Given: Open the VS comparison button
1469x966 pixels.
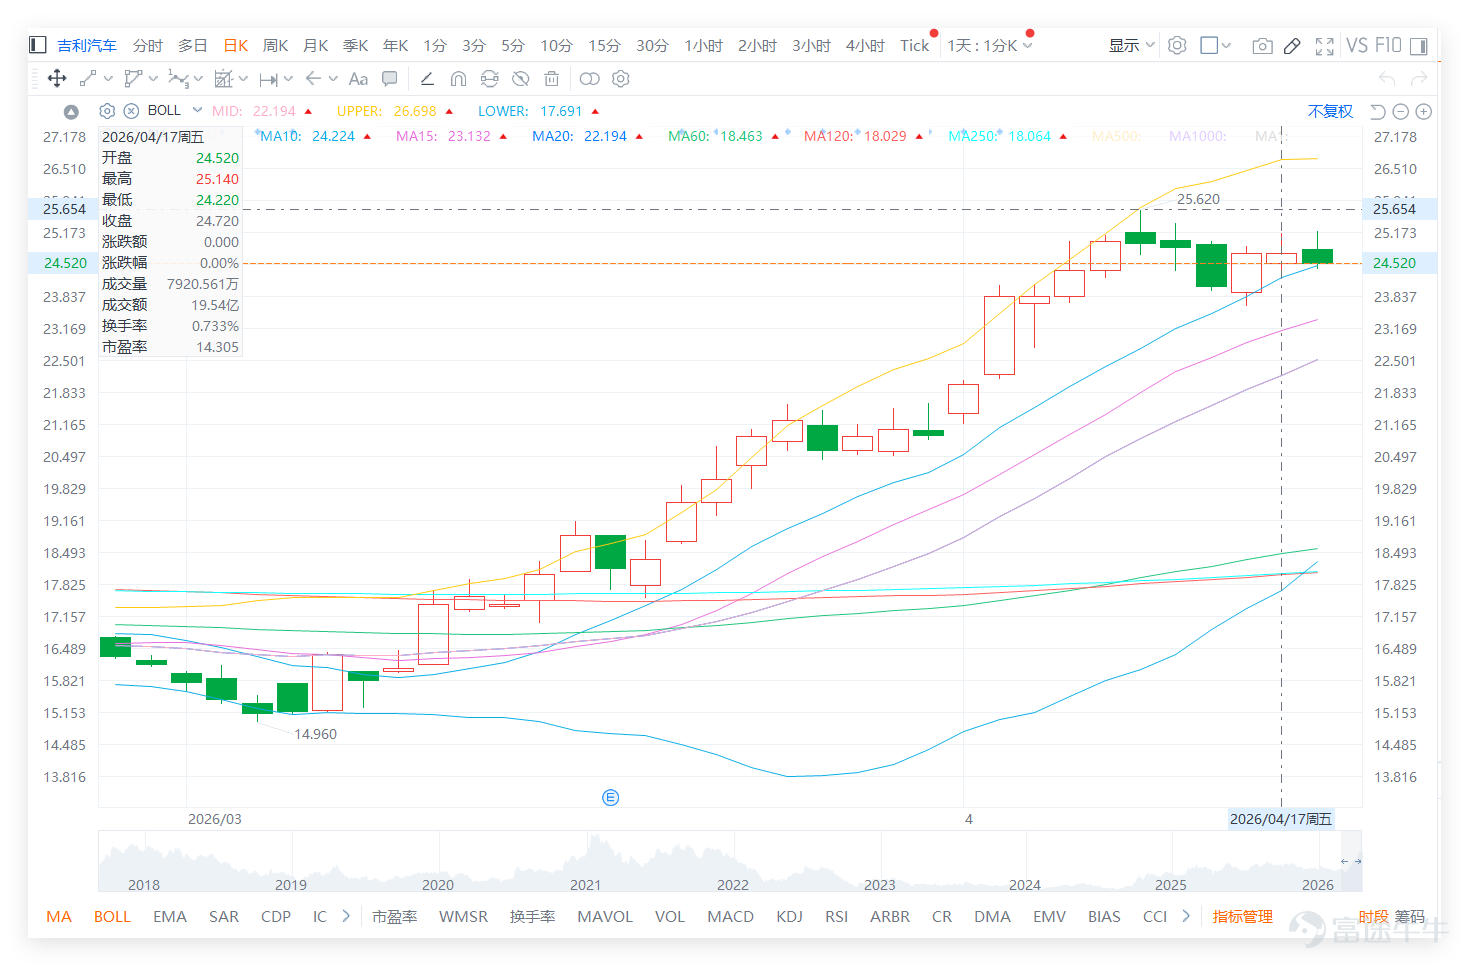Looking at the screenshot, I should coord(1357,45).
